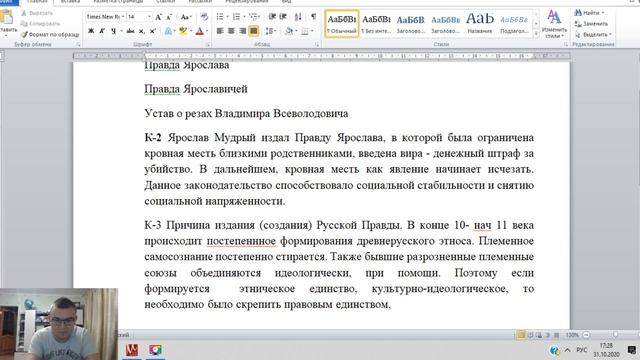Open Выделить (Select) dropdown
640x360 pixels.
pyautogui.click(x=593, y=35)
